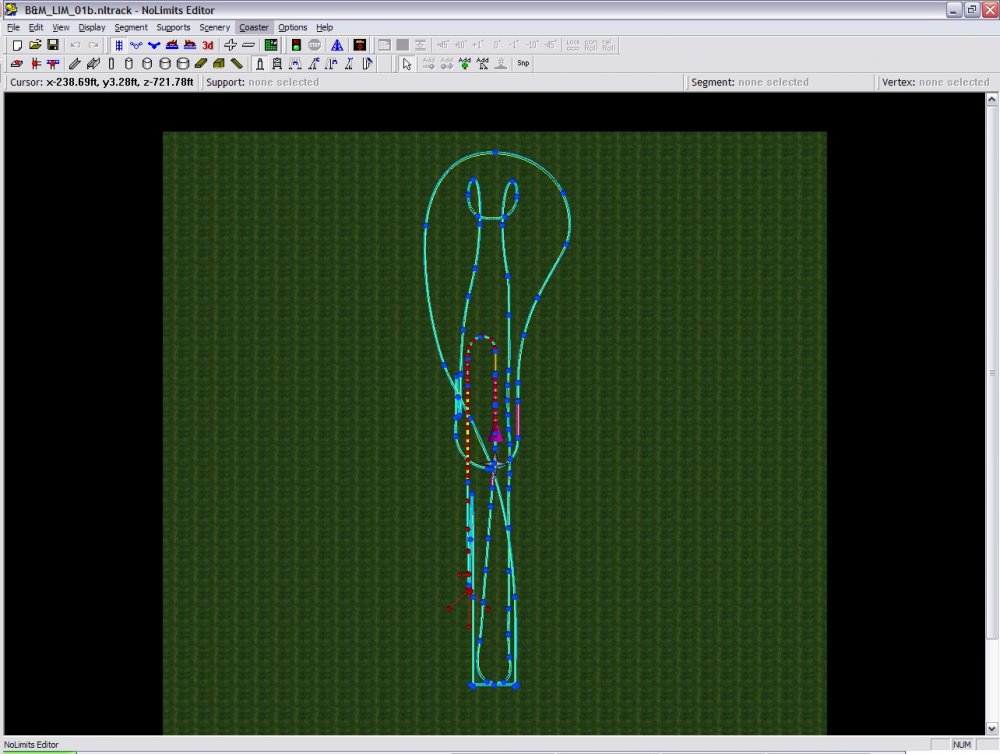Click the traffic light icon in the toolbar

pos(296,45)
